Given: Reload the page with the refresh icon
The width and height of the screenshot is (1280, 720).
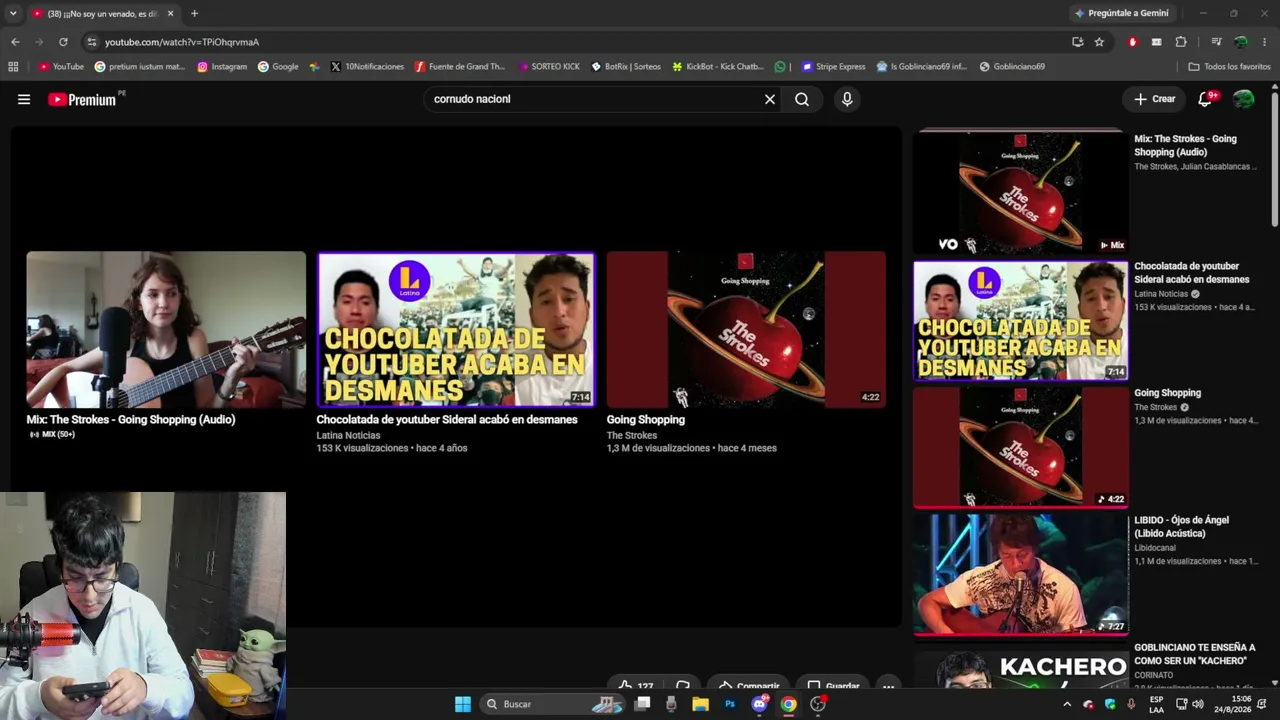Looking at the screenshot, I should (63, 42).
